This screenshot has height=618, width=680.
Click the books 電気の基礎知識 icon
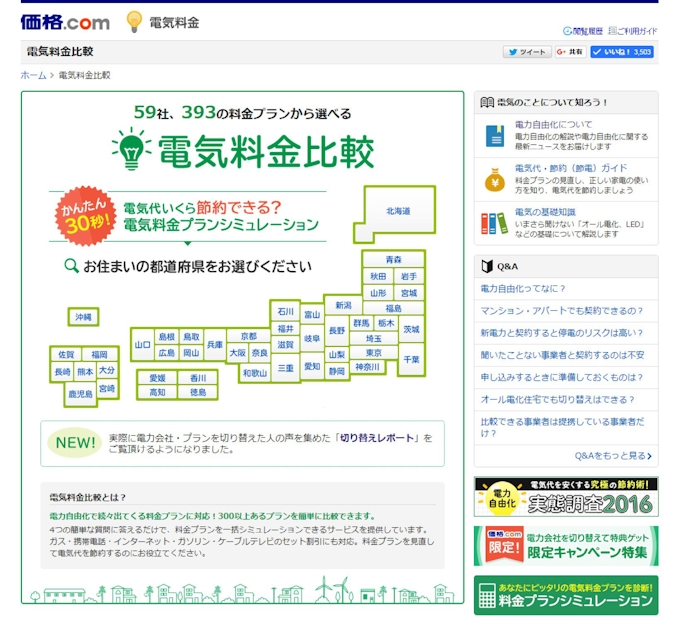point(494,223)
